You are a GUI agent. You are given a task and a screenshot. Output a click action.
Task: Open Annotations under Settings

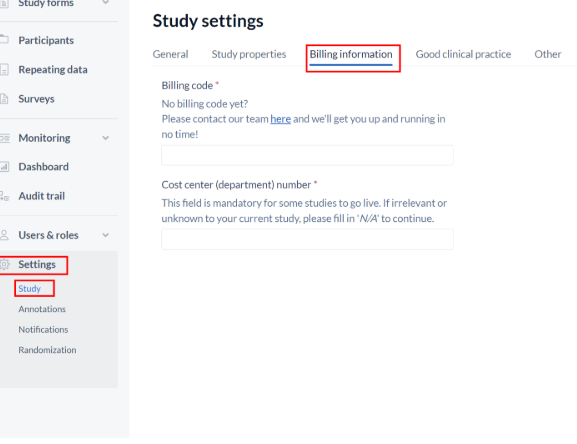click(x=42, y=309)
